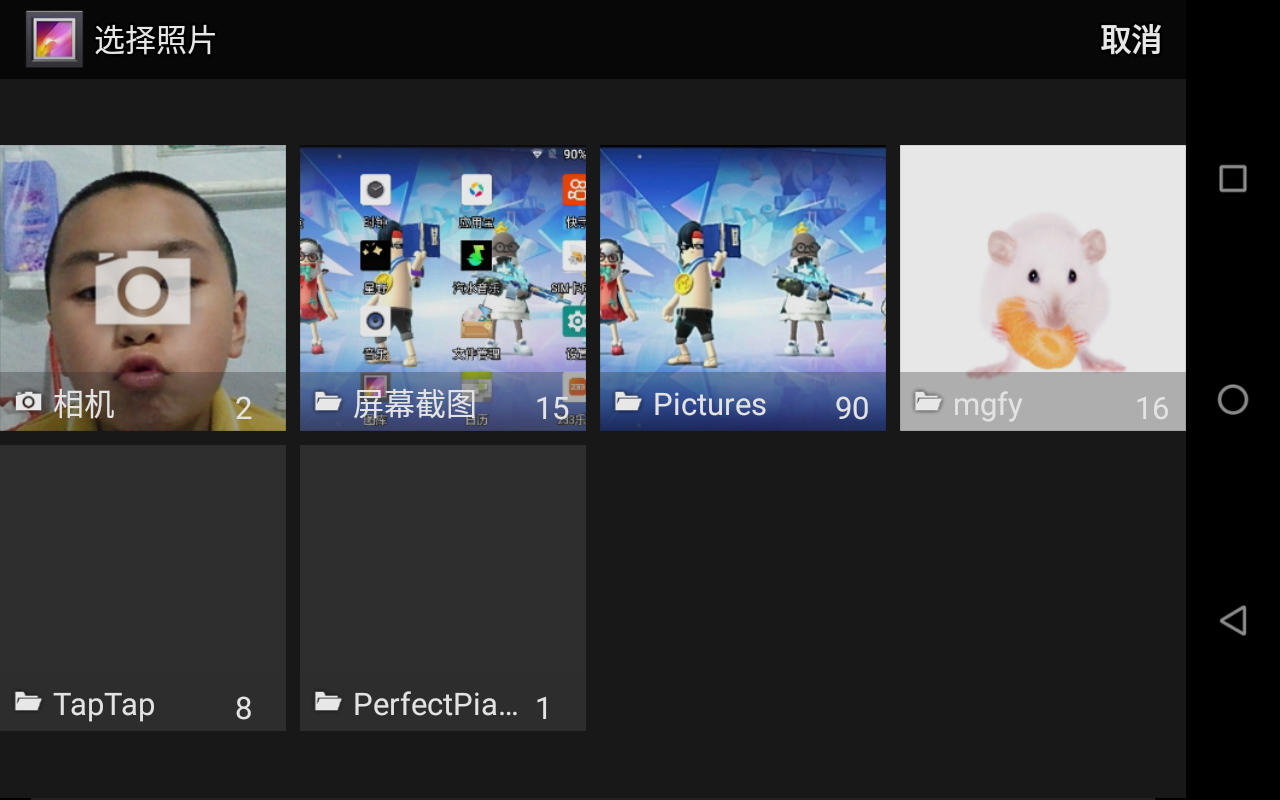Click the 选择照片 title text
The height and width of the screenshot is (800, 1280).
(155, 40)
